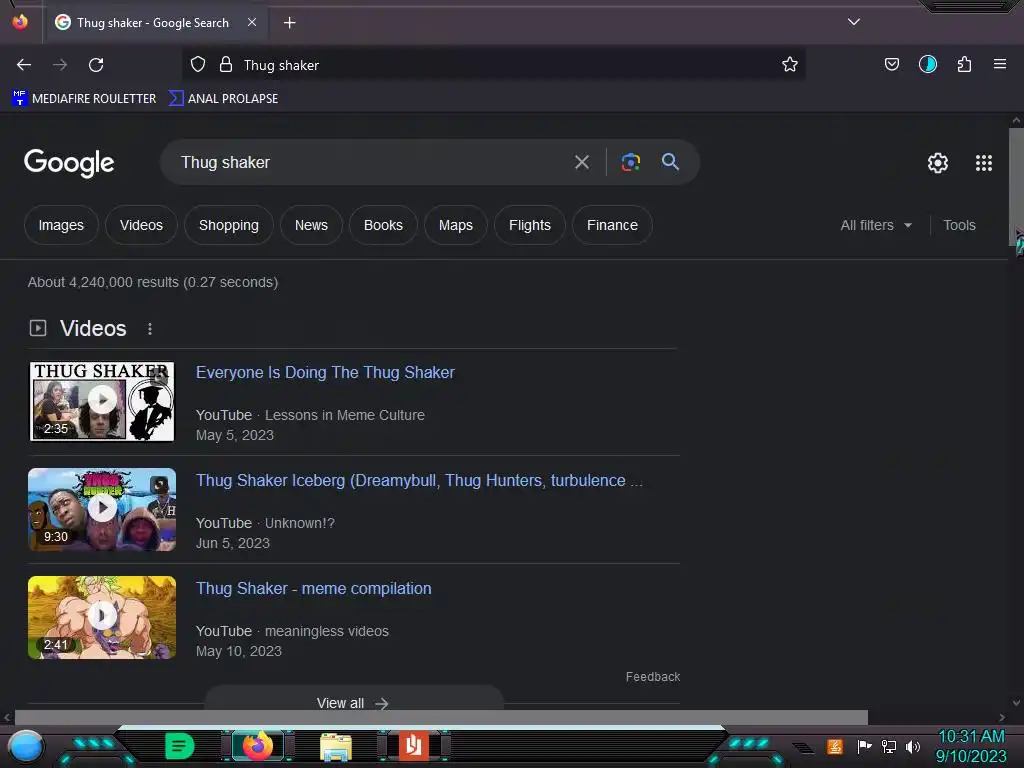Expand the All filters dropdown
The image size is (1024, 768).
click(876, 225)
